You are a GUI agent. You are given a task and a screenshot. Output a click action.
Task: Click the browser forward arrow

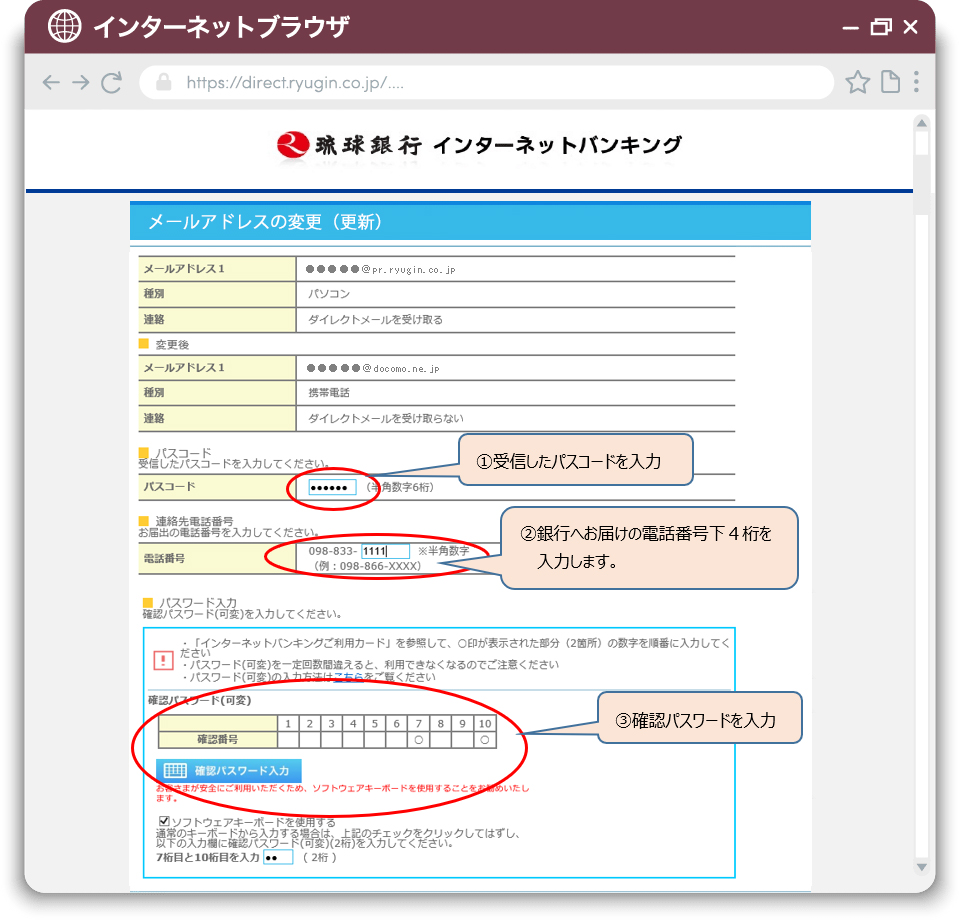pyautogui.click(x=81, y=82)
